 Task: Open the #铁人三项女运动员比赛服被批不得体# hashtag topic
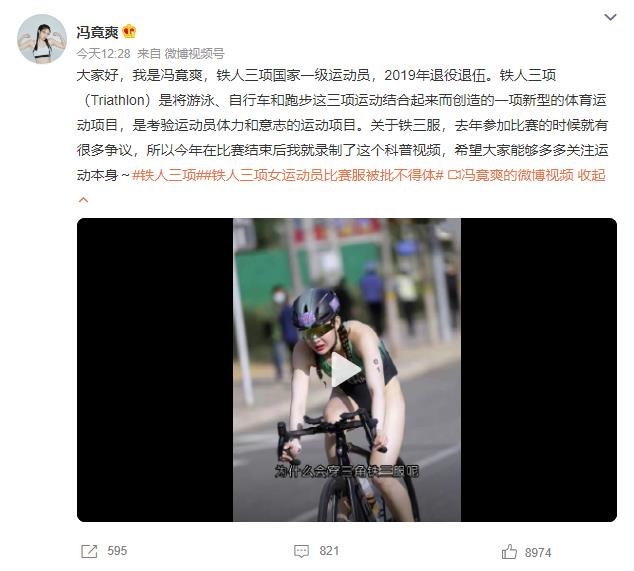(x=324, y=175)
